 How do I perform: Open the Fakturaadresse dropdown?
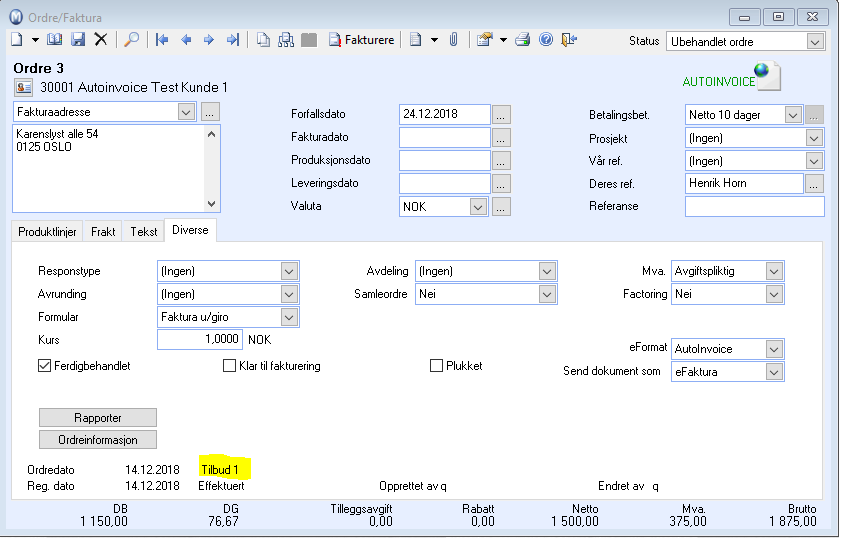coord(186,112)
